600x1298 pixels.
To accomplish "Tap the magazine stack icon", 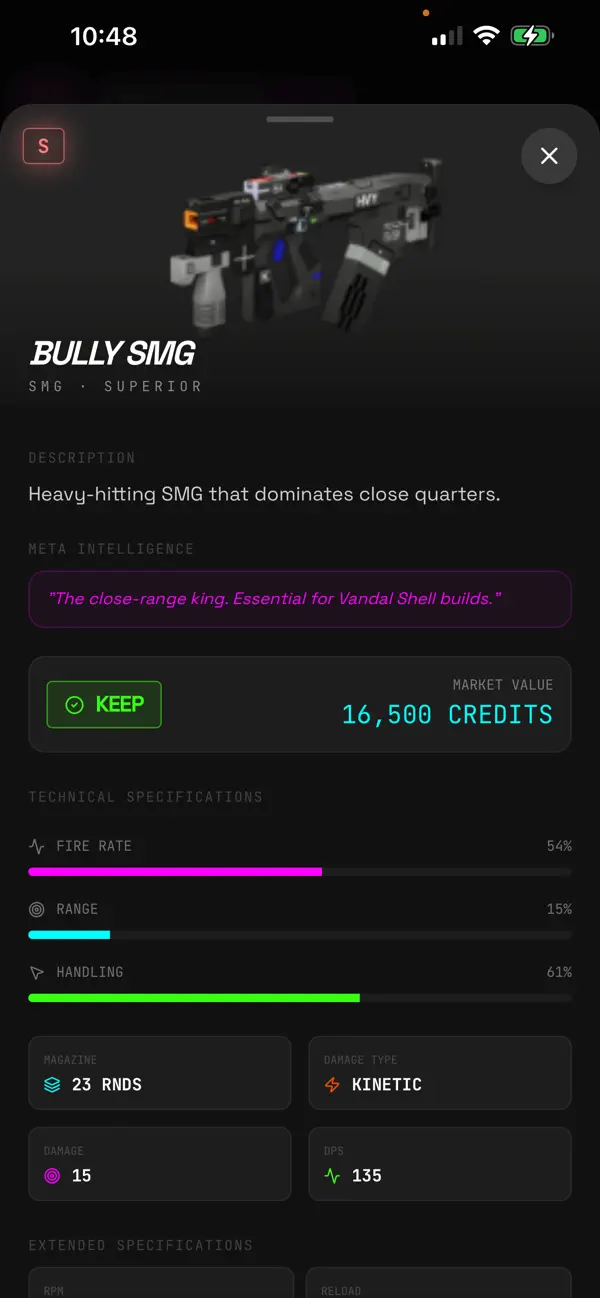I will [53, 1085].
